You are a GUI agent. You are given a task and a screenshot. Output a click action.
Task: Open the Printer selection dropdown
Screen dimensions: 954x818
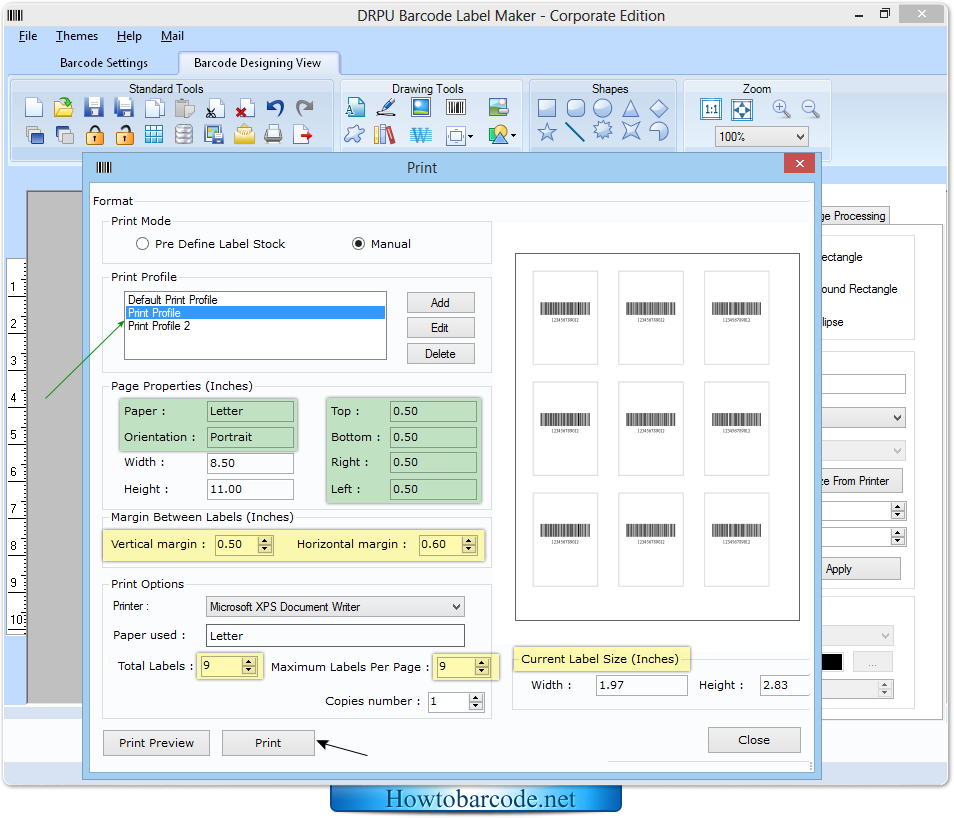pyautogui.click(x=456, y=607)
